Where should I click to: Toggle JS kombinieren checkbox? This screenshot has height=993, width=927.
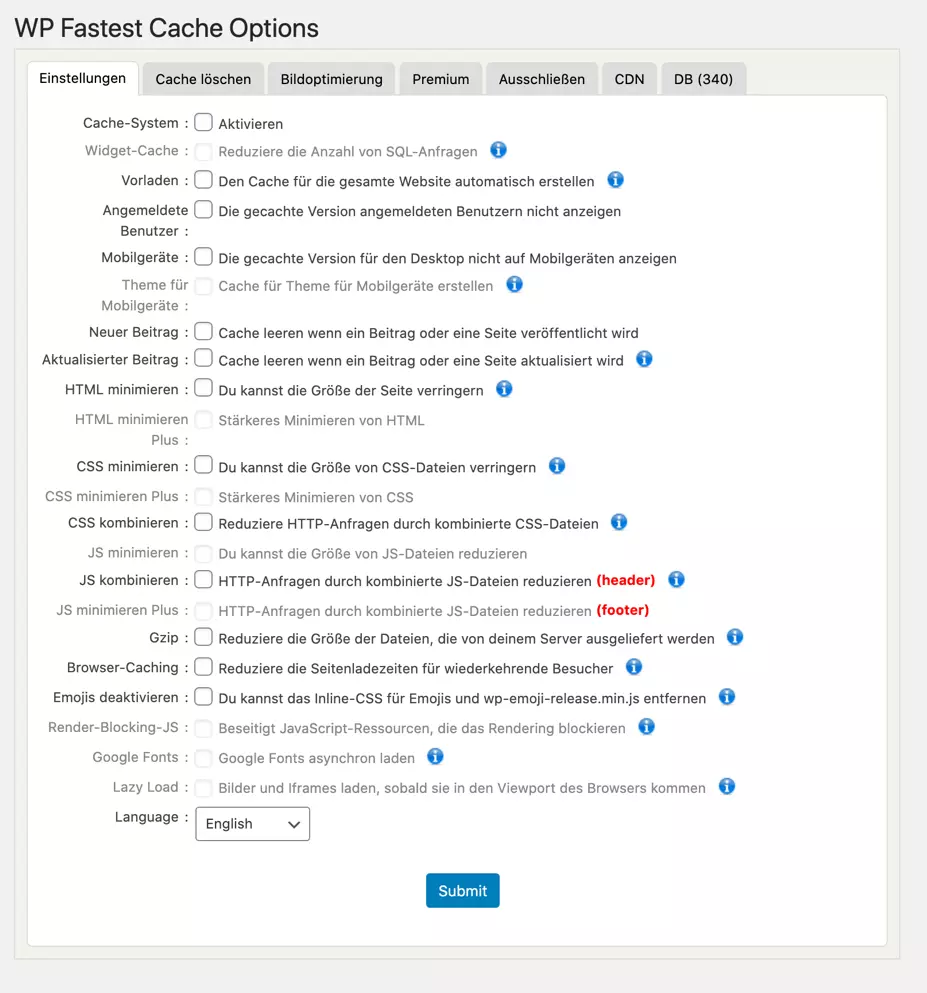203,579
